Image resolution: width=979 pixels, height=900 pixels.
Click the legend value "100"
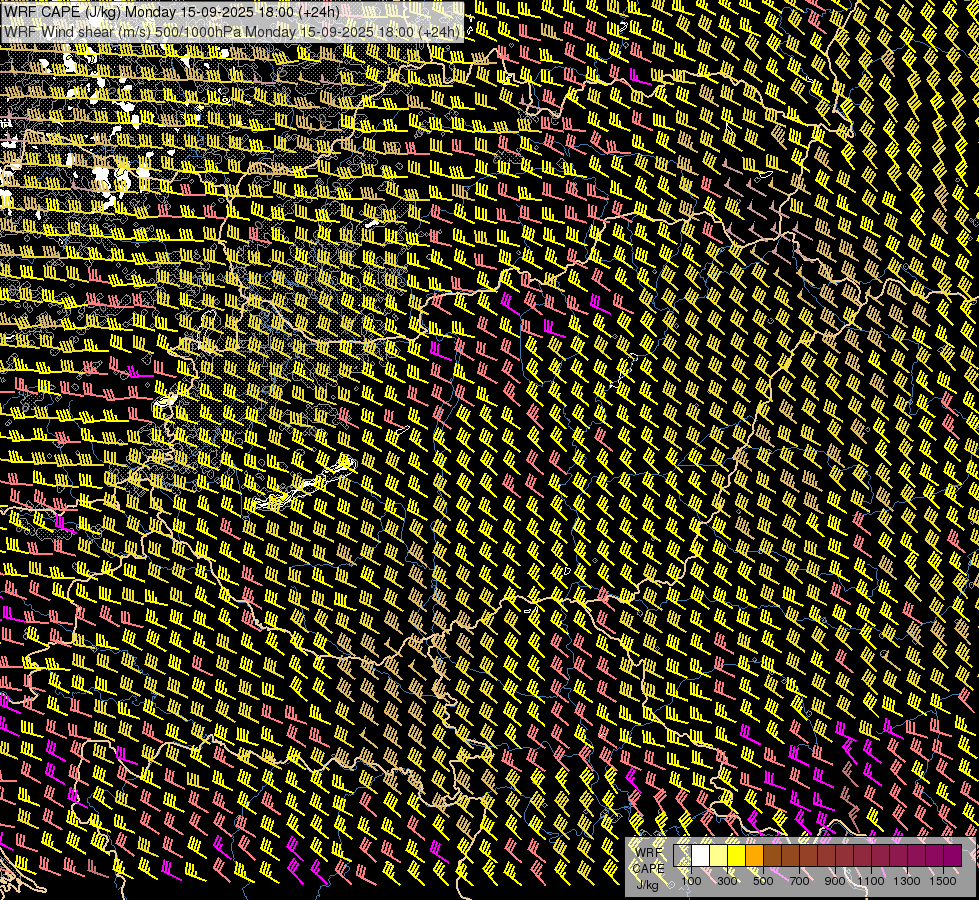pos(691,881)
